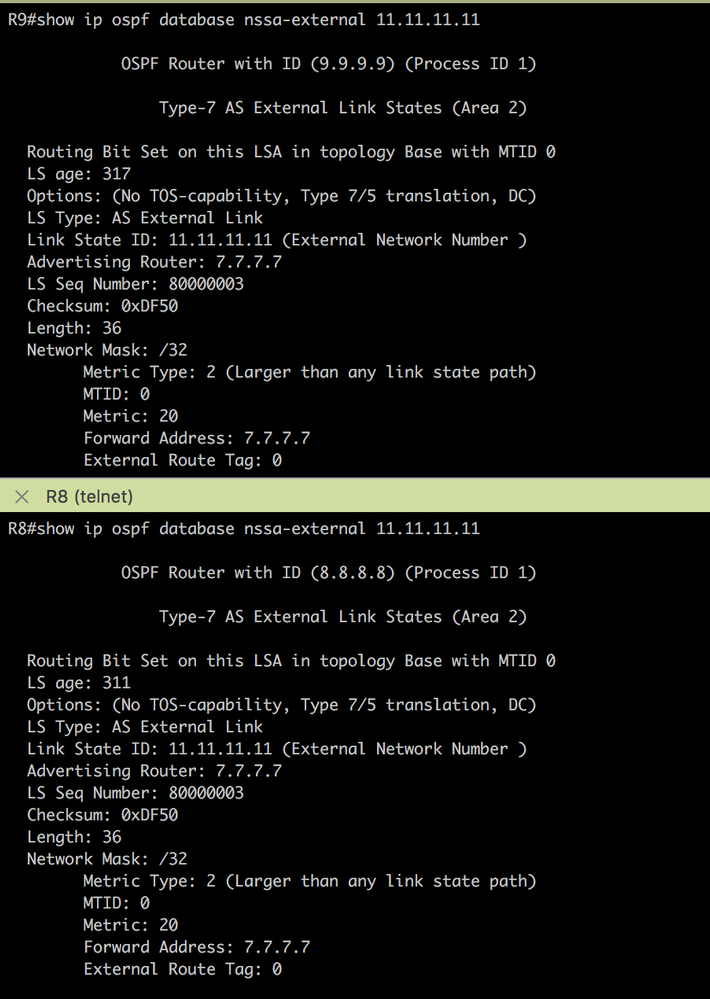Click Forward Address 7.7.7.7 in R8 output
This screenshot has width=710, height=999.
coord(196,947)
